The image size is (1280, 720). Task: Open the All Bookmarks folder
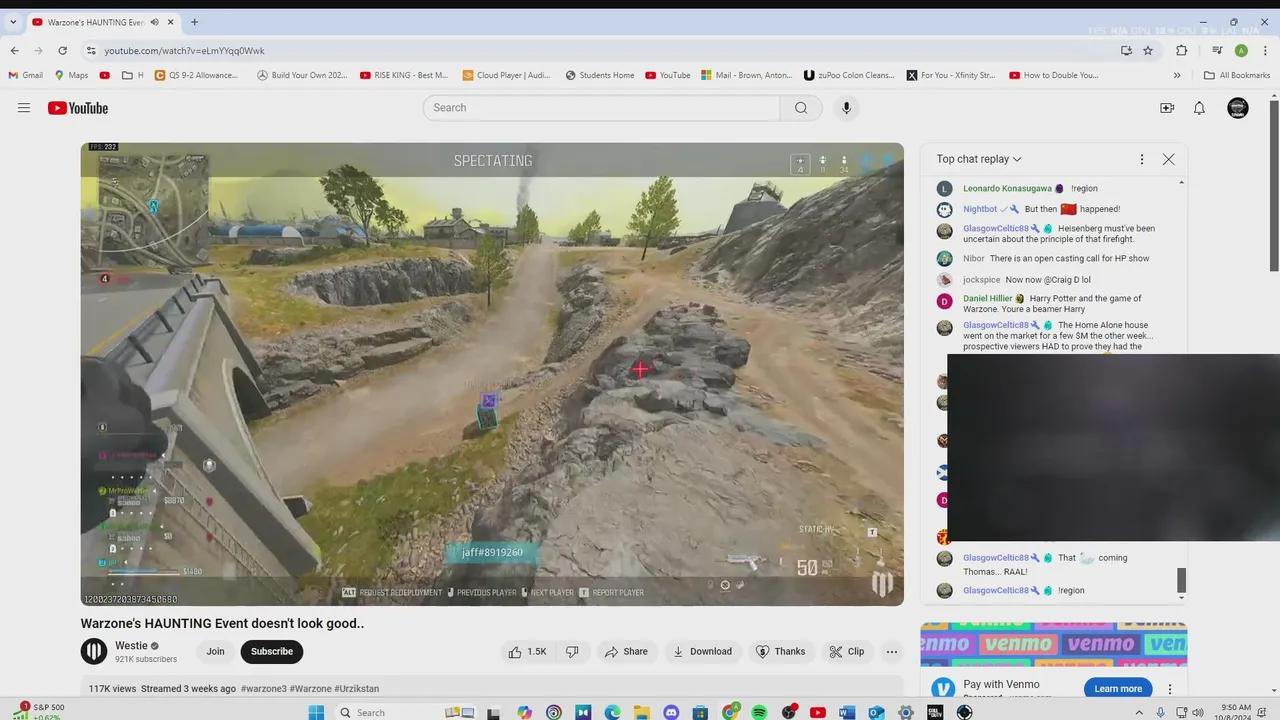(x=1237, y=75)
